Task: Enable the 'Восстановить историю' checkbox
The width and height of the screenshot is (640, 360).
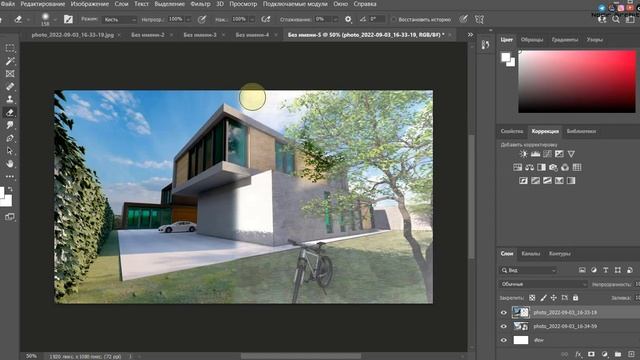Action: [394, 20]
